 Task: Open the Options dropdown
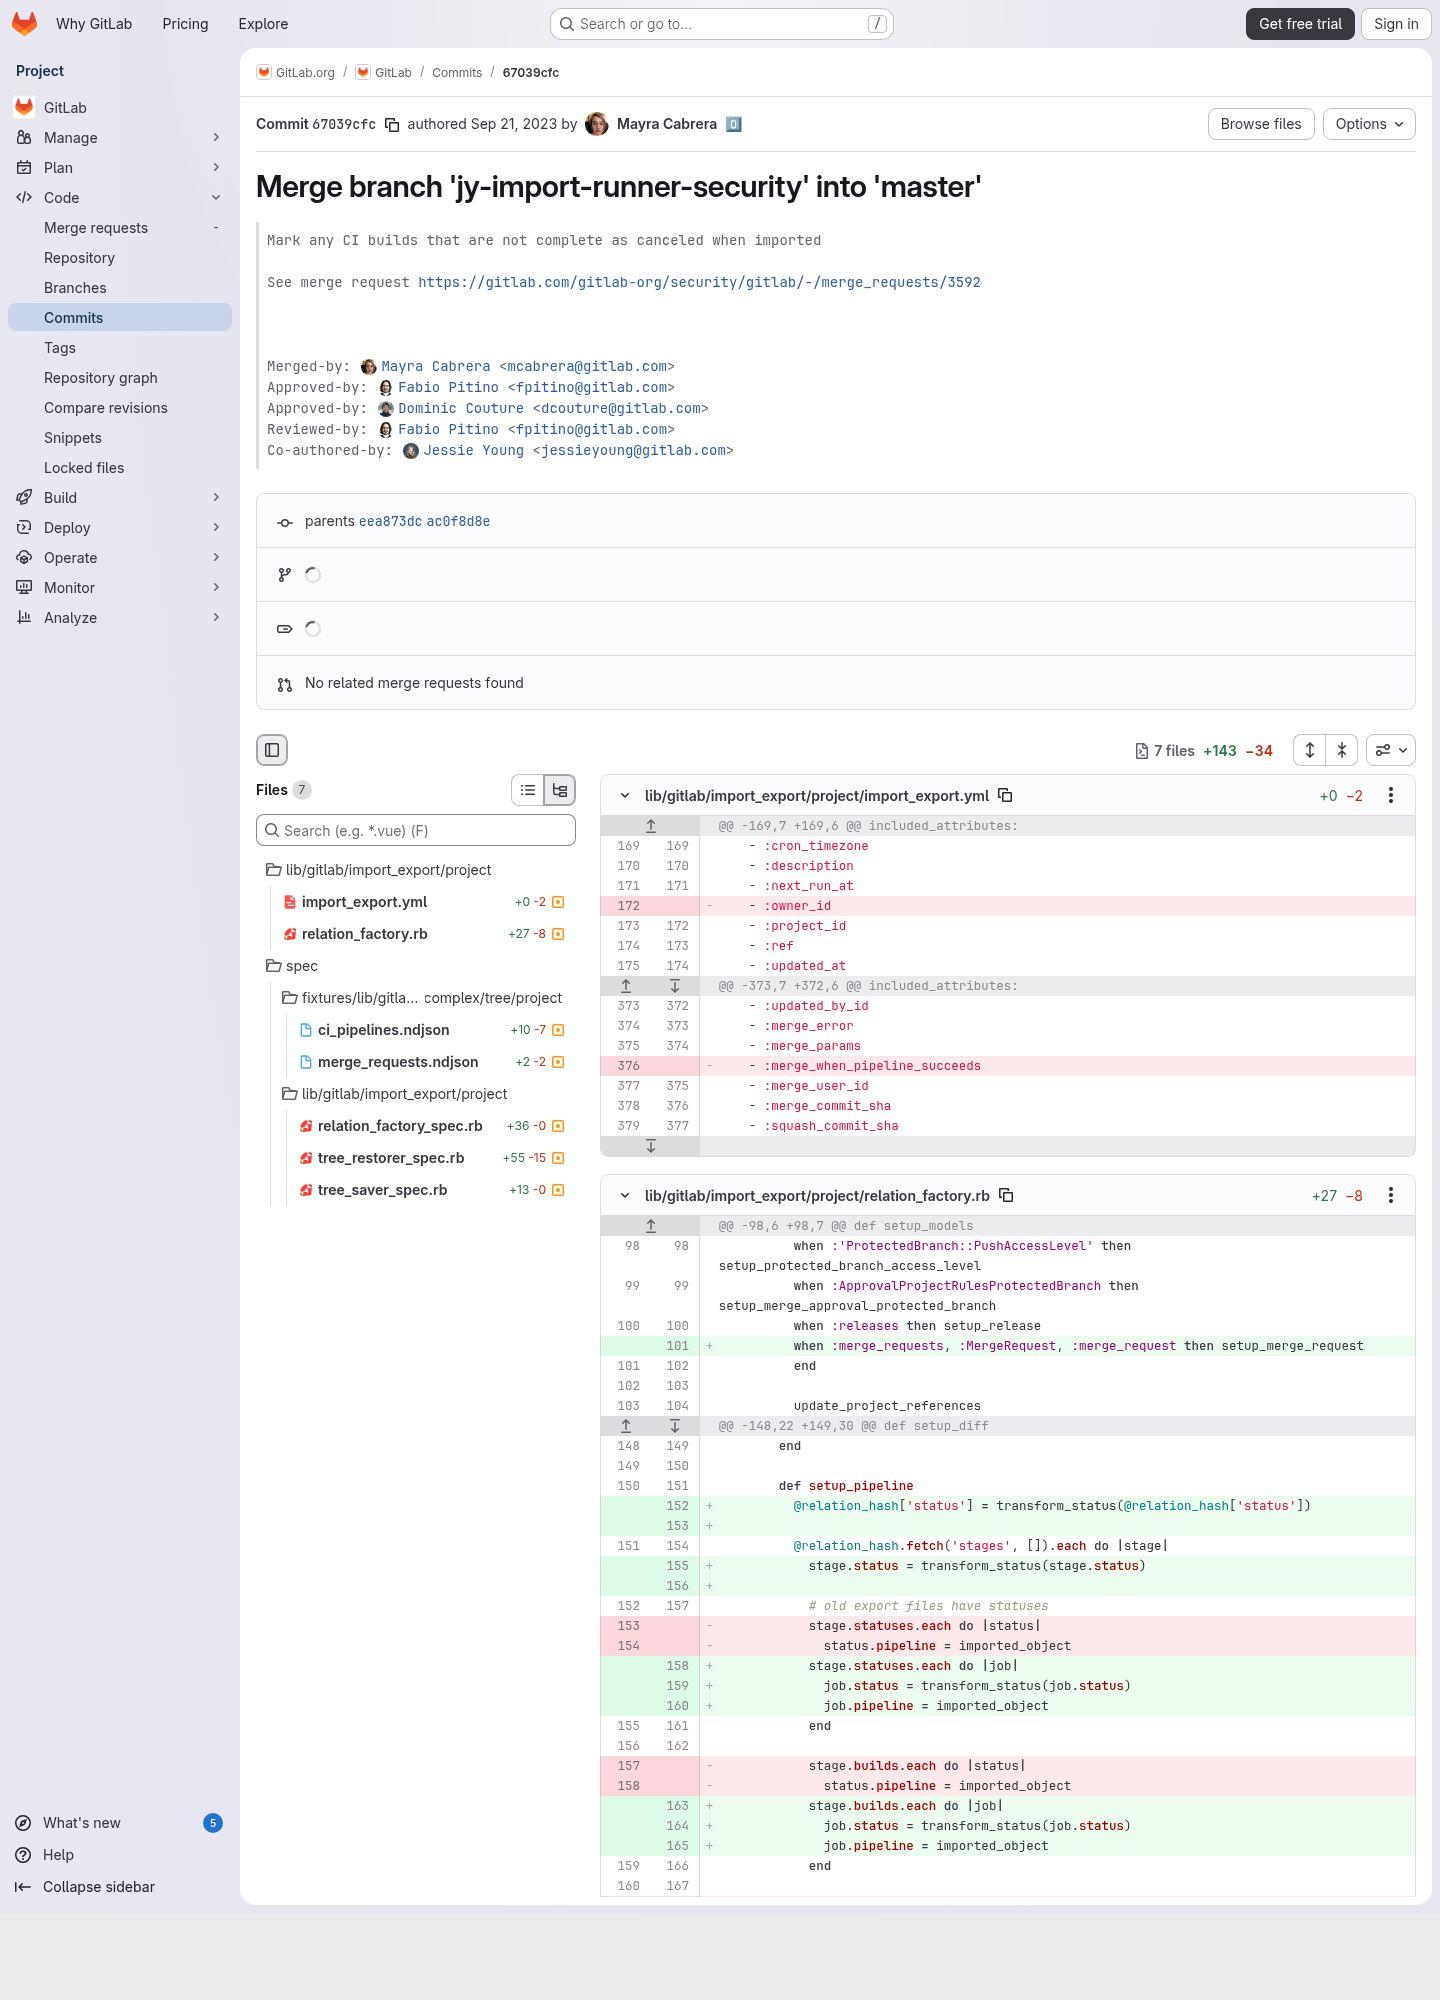point(1369,124)
